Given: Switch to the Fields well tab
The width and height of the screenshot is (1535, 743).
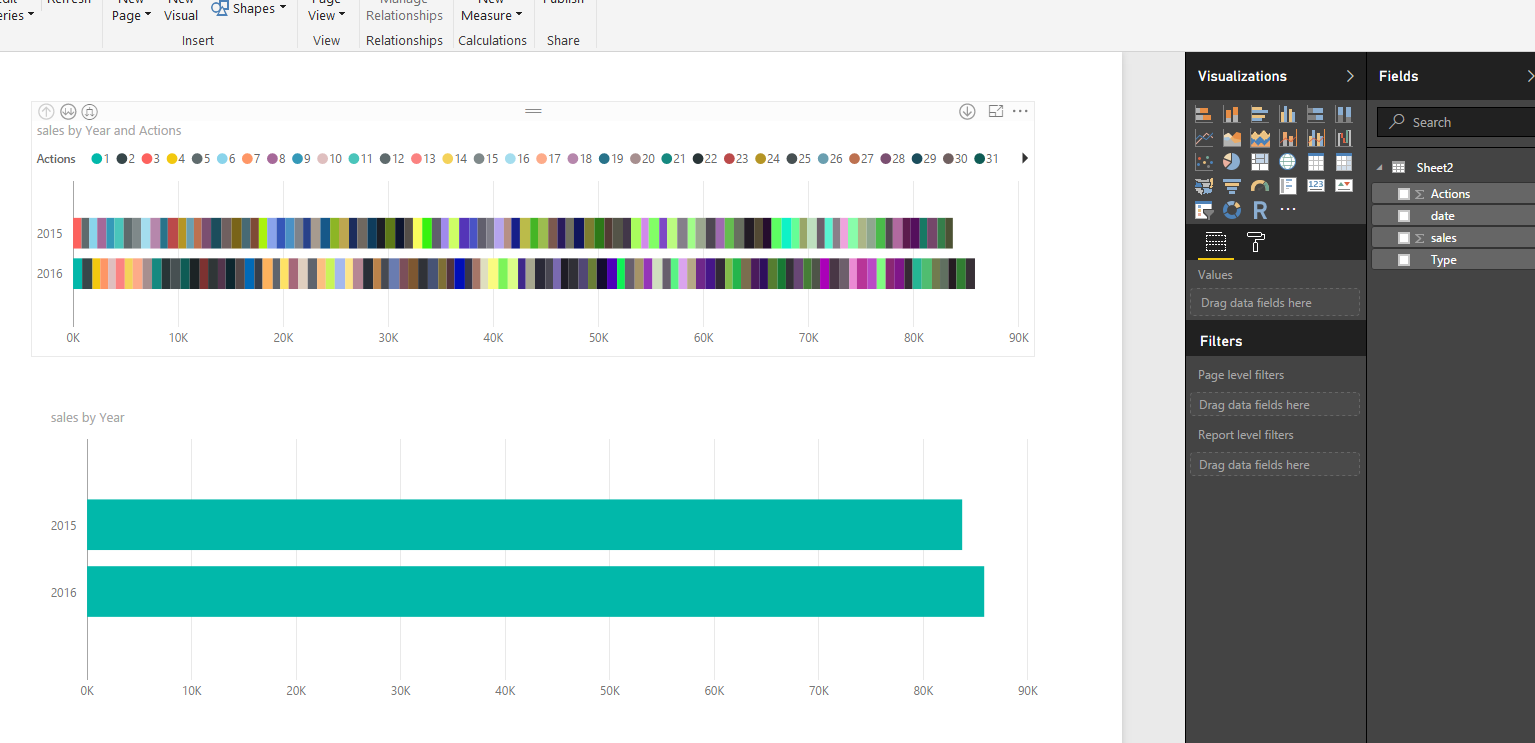Looking at the screenshot, I should pyautogui.click(x=1215, y=242).
